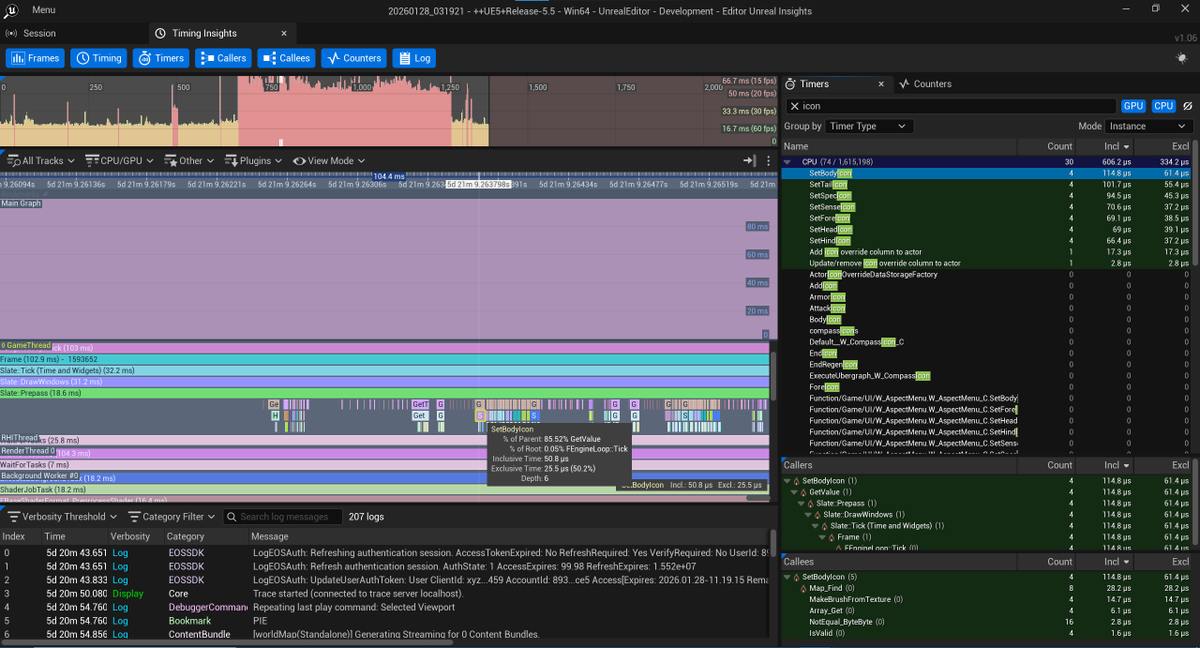This screenshot has height=648, width=1200.
Task: Sort timers by Count column
Action: point(1047,147)
